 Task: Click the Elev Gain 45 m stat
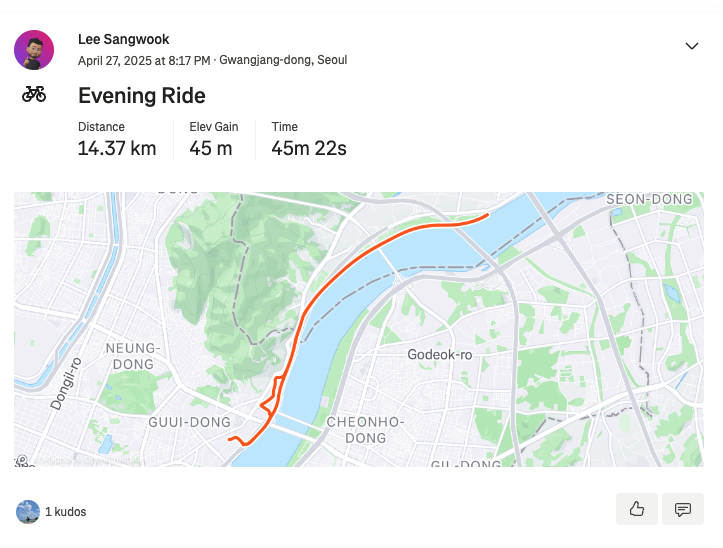pyautogui.click(x=213, y=139)
